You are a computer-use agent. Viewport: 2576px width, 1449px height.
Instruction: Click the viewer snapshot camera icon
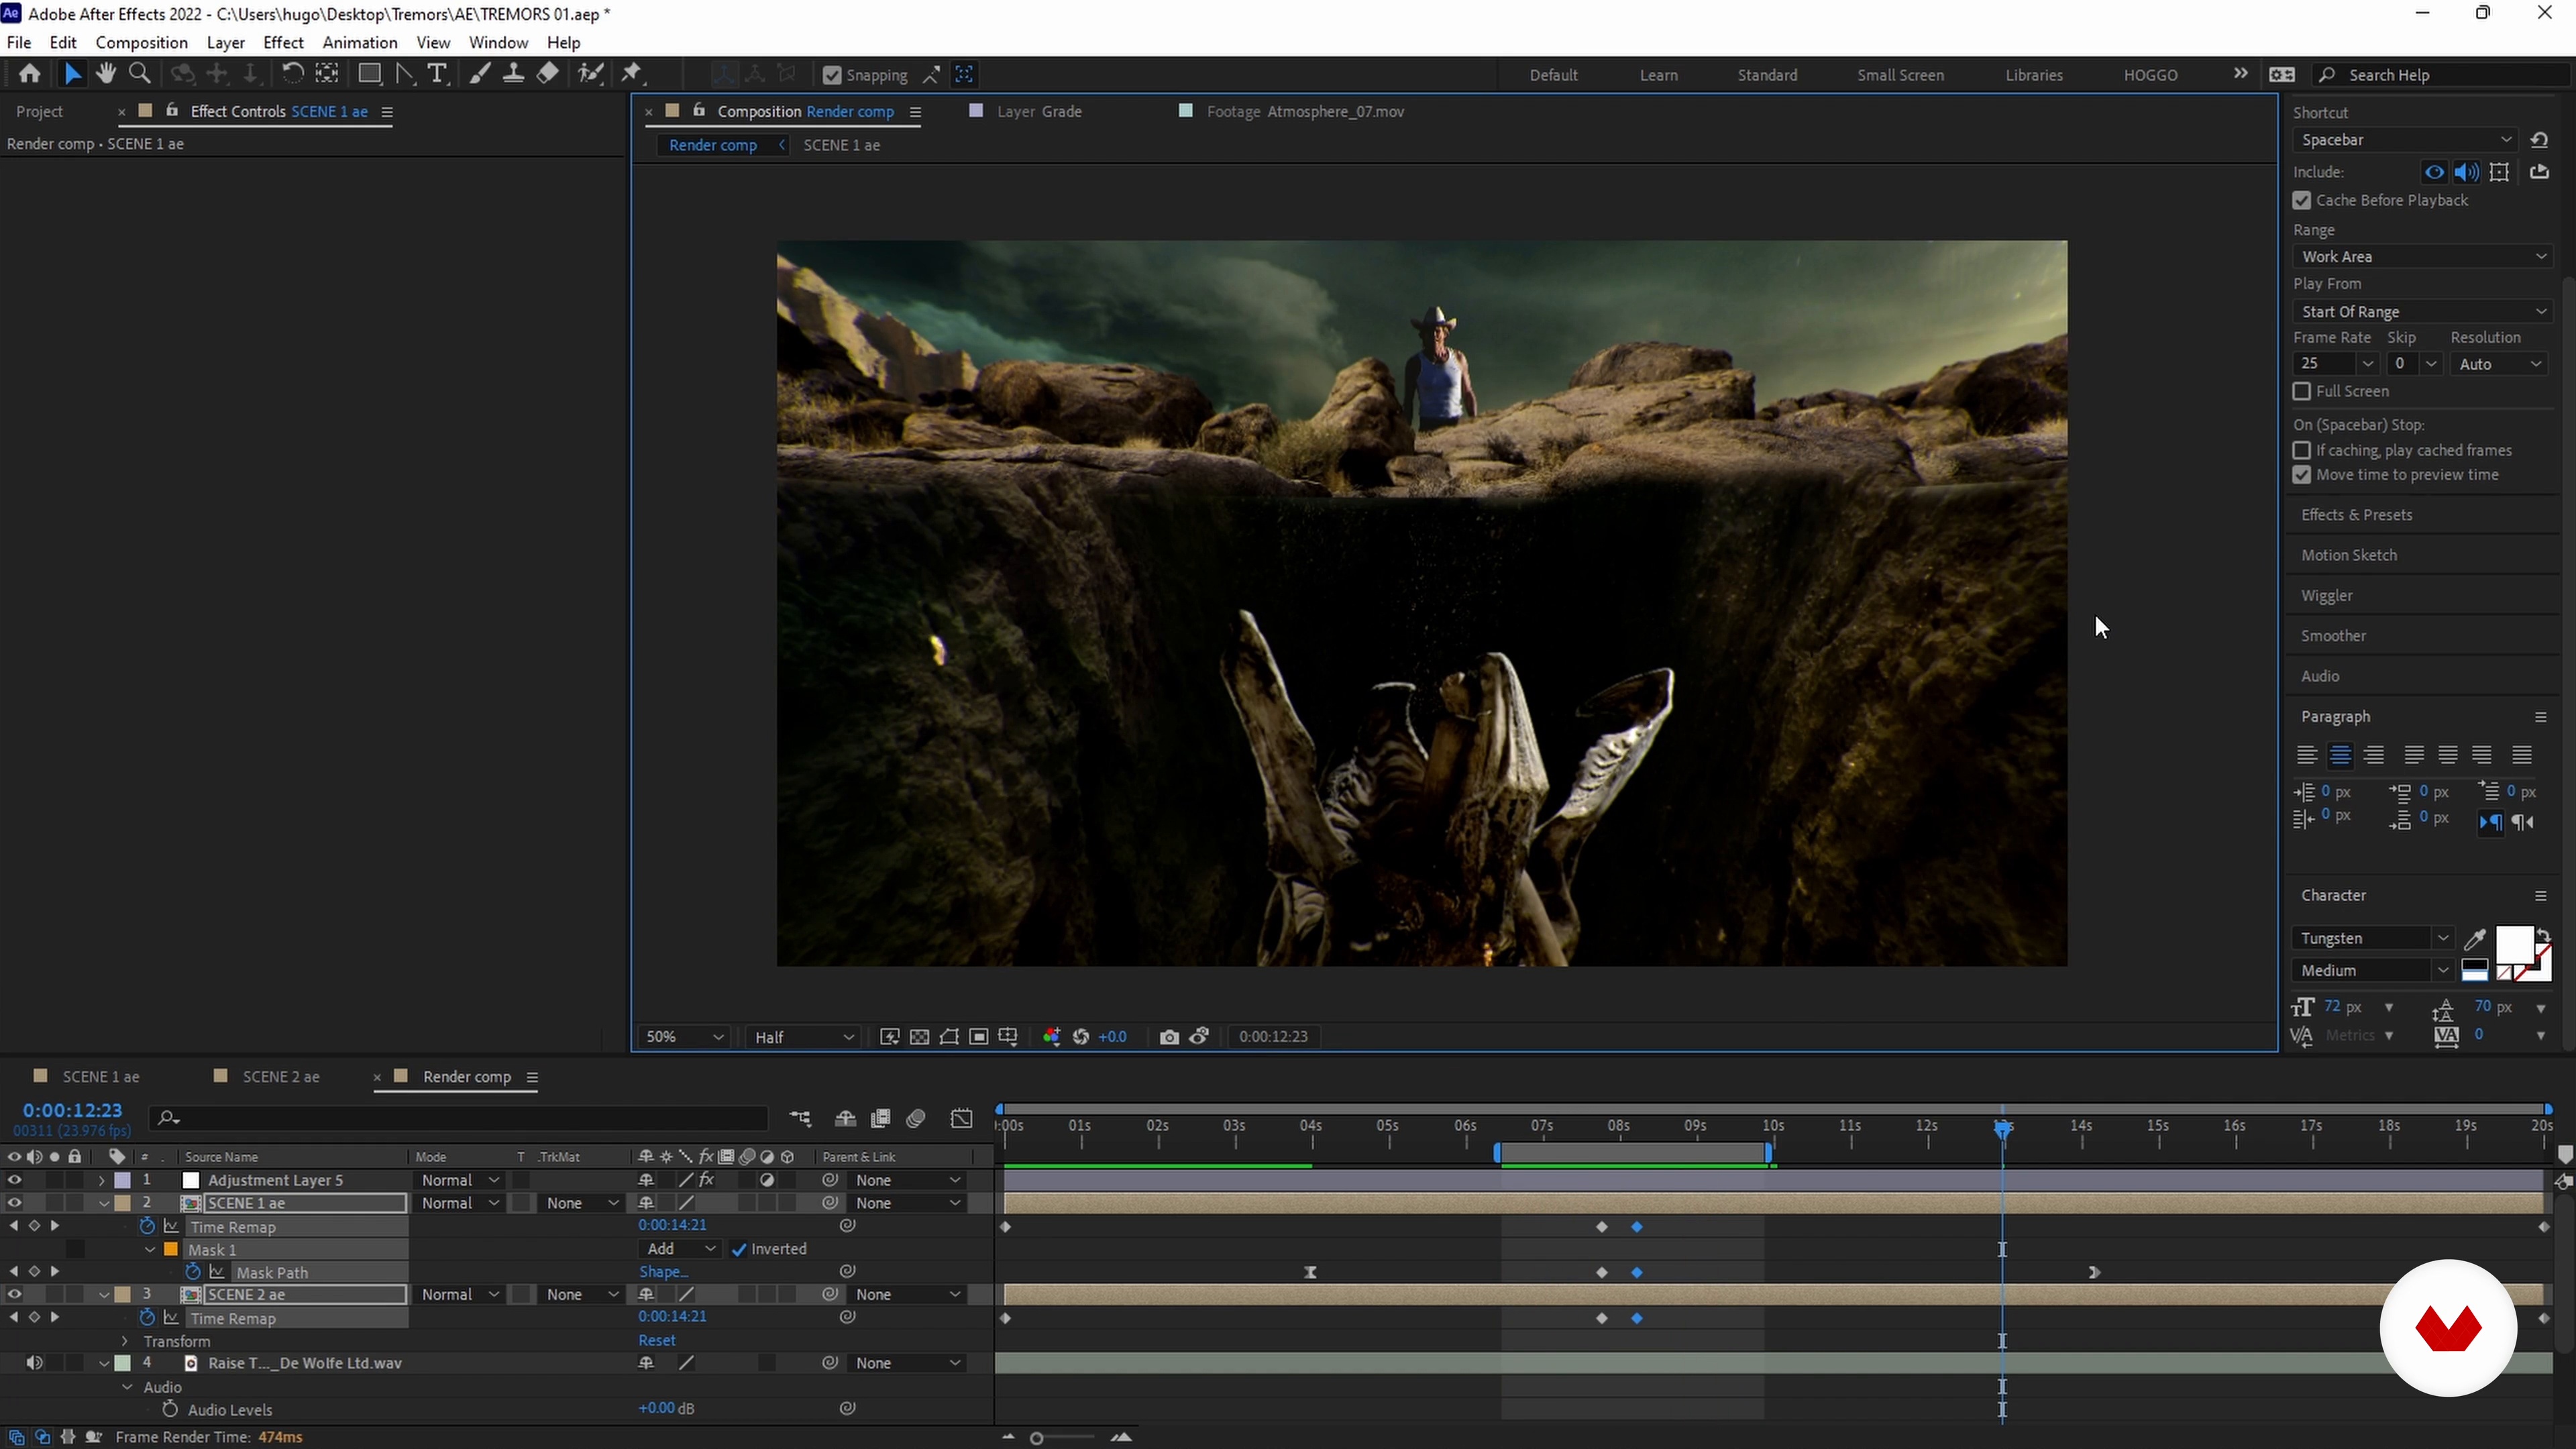click(x=1168, y=1037)
